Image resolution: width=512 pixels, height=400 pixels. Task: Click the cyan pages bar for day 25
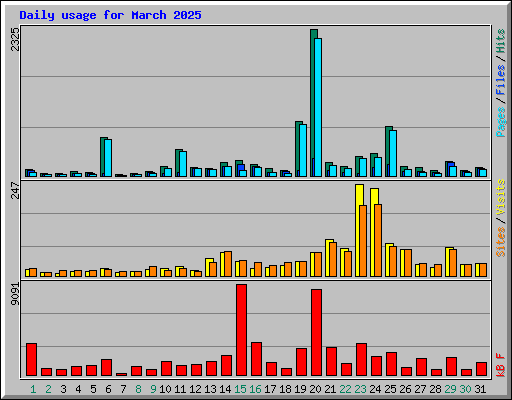point(393,153)
